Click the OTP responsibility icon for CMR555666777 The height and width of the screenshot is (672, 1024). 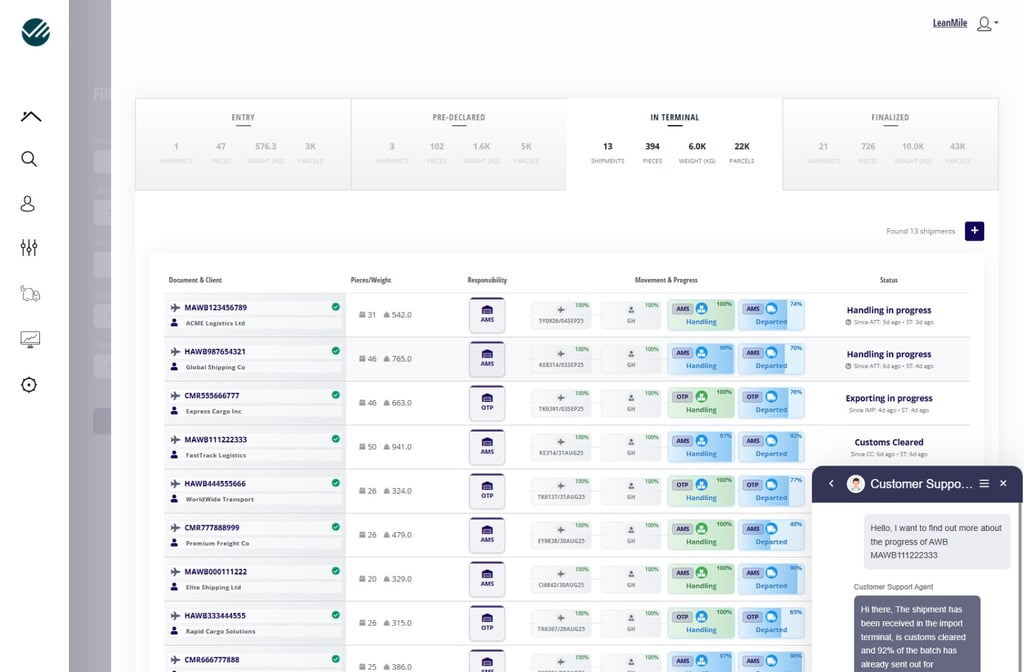click(x=487, y=403)
